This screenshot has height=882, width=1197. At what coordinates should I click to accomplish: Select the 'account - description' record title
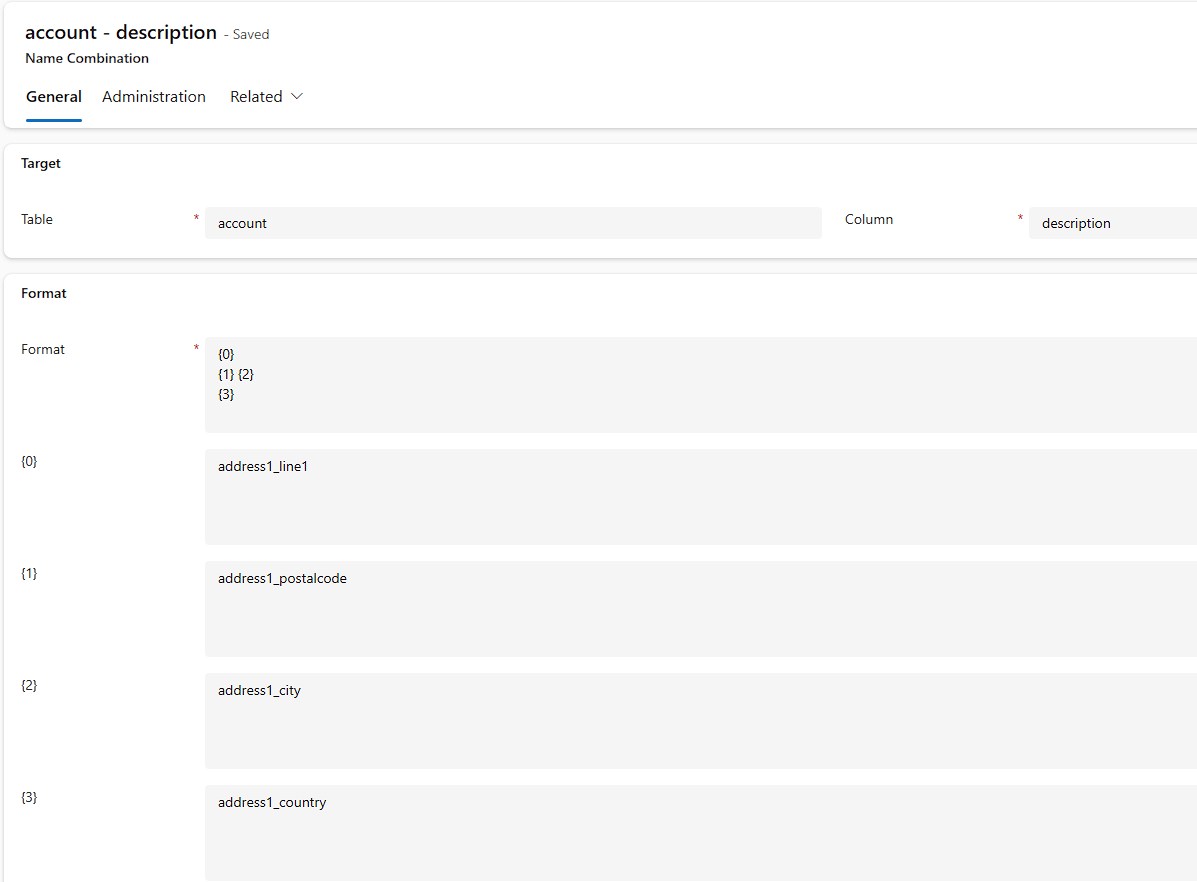coord(121,33)
